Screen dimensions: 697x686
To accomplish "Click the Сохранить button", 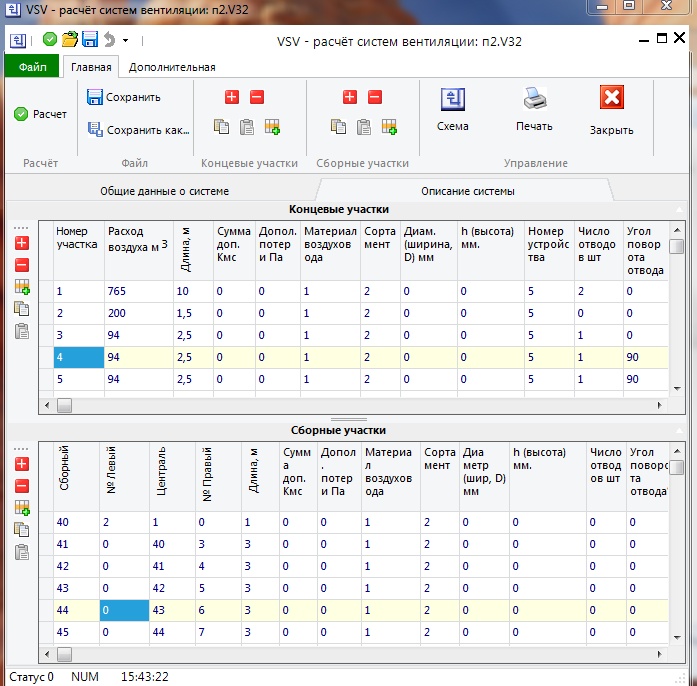I will pos(124,97).
